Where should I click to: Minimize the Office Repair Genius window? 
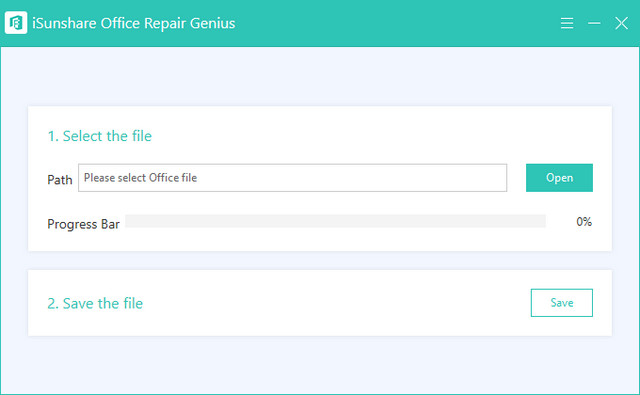click(x=594, y=23)
